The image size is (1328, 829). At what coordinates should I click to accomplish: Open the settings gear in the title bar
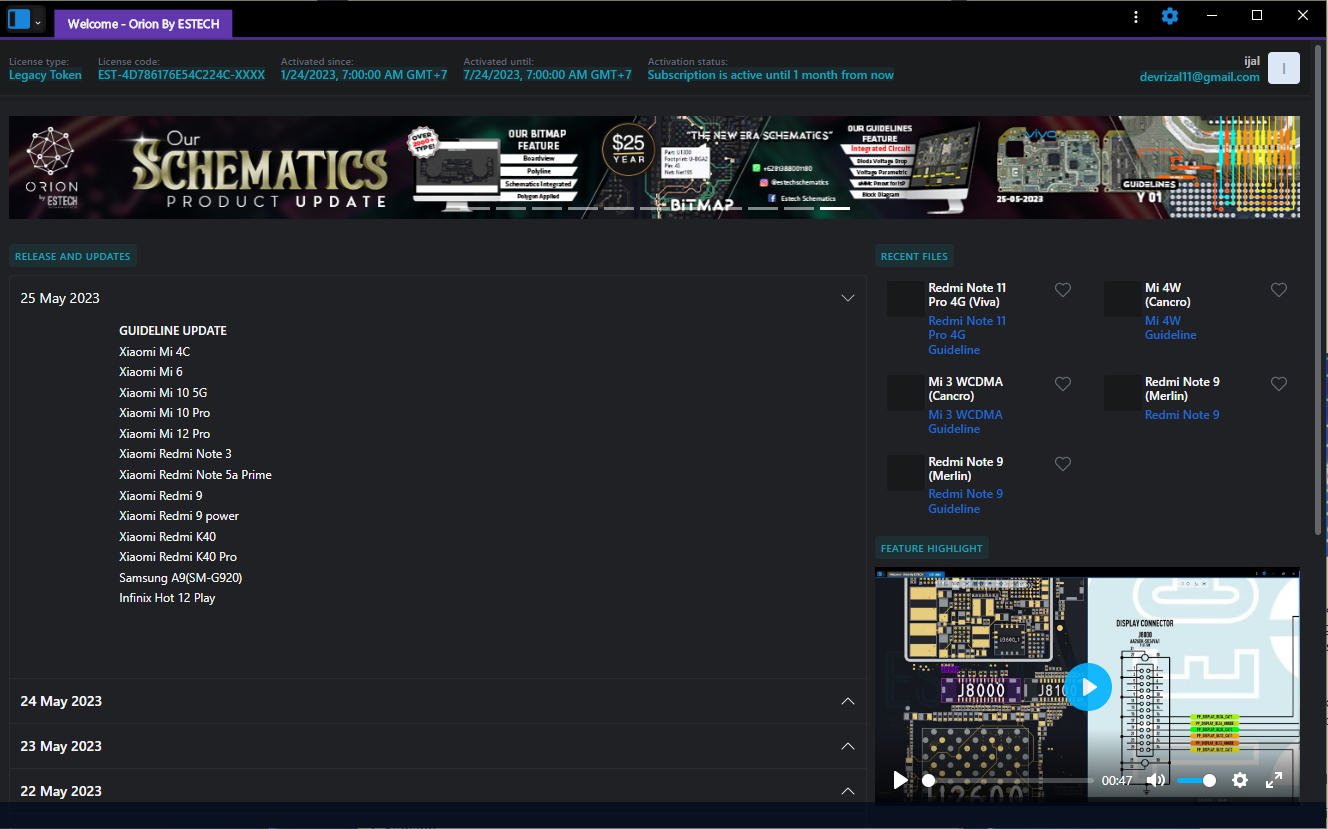pos(1169,17)
